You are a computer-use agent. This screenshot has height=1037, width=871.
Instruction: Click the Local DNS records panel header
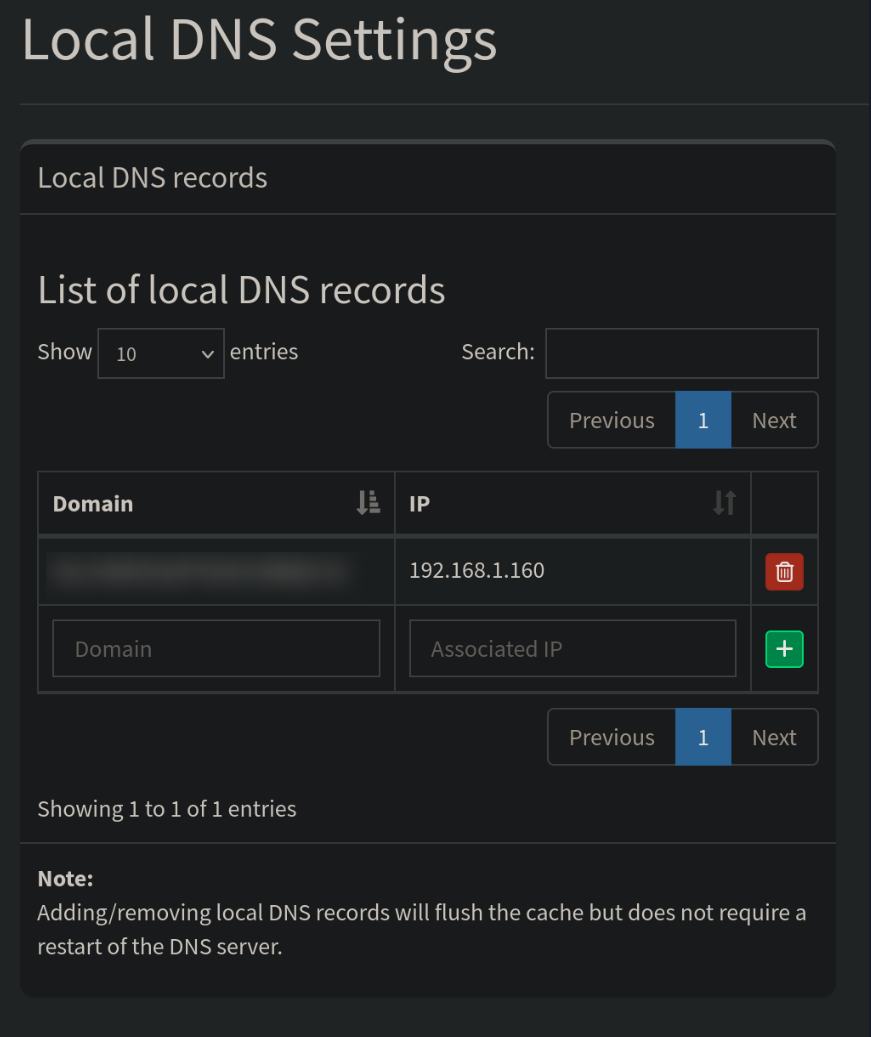(153, 178)
